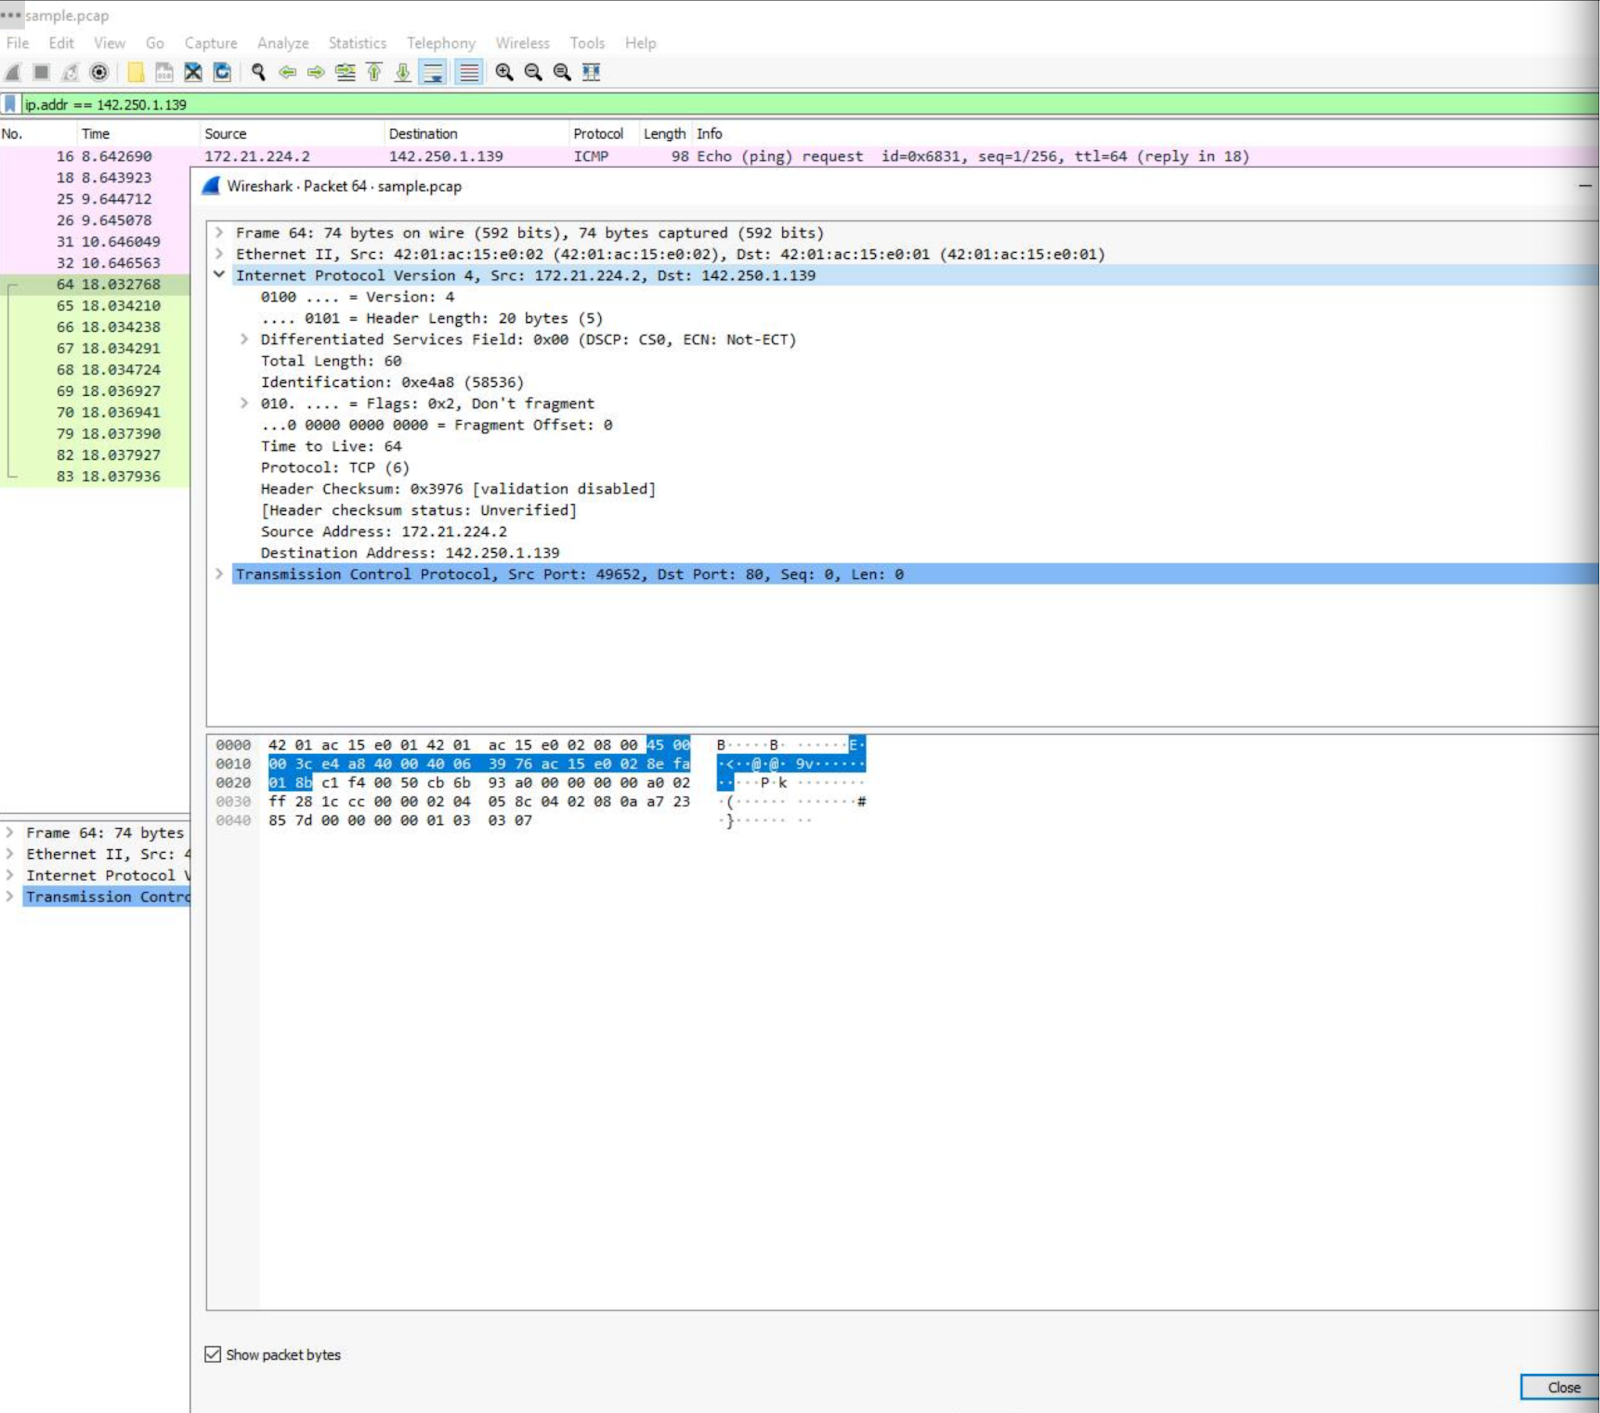Toggle auto-scroll during live capture icon
This screenshot has width=1600, height=1413.
(x=433, y=72)
